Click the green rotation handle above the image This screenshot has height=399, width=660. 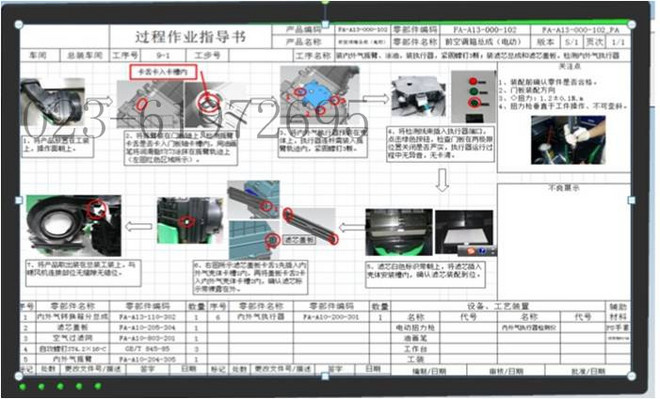tap(325, 2)
